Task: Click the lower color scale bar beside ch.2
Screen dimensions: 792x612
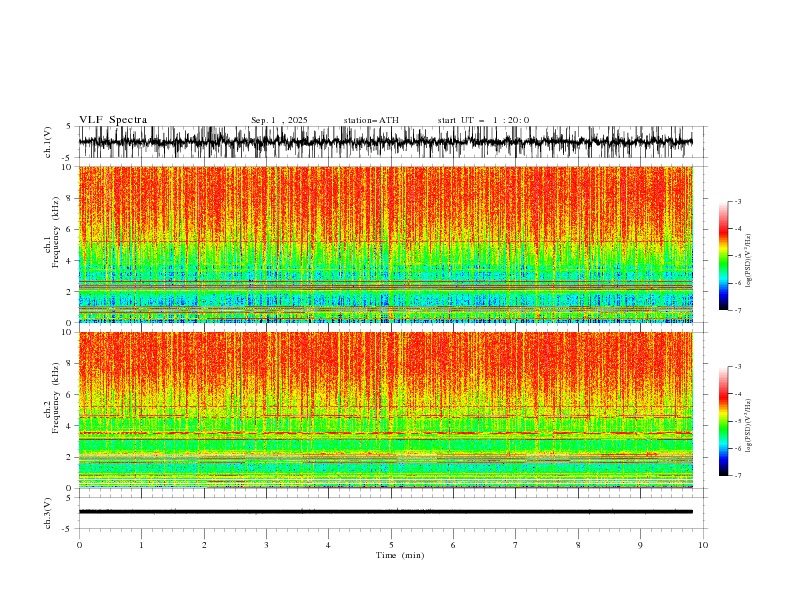Action: [x=723, y=421]
